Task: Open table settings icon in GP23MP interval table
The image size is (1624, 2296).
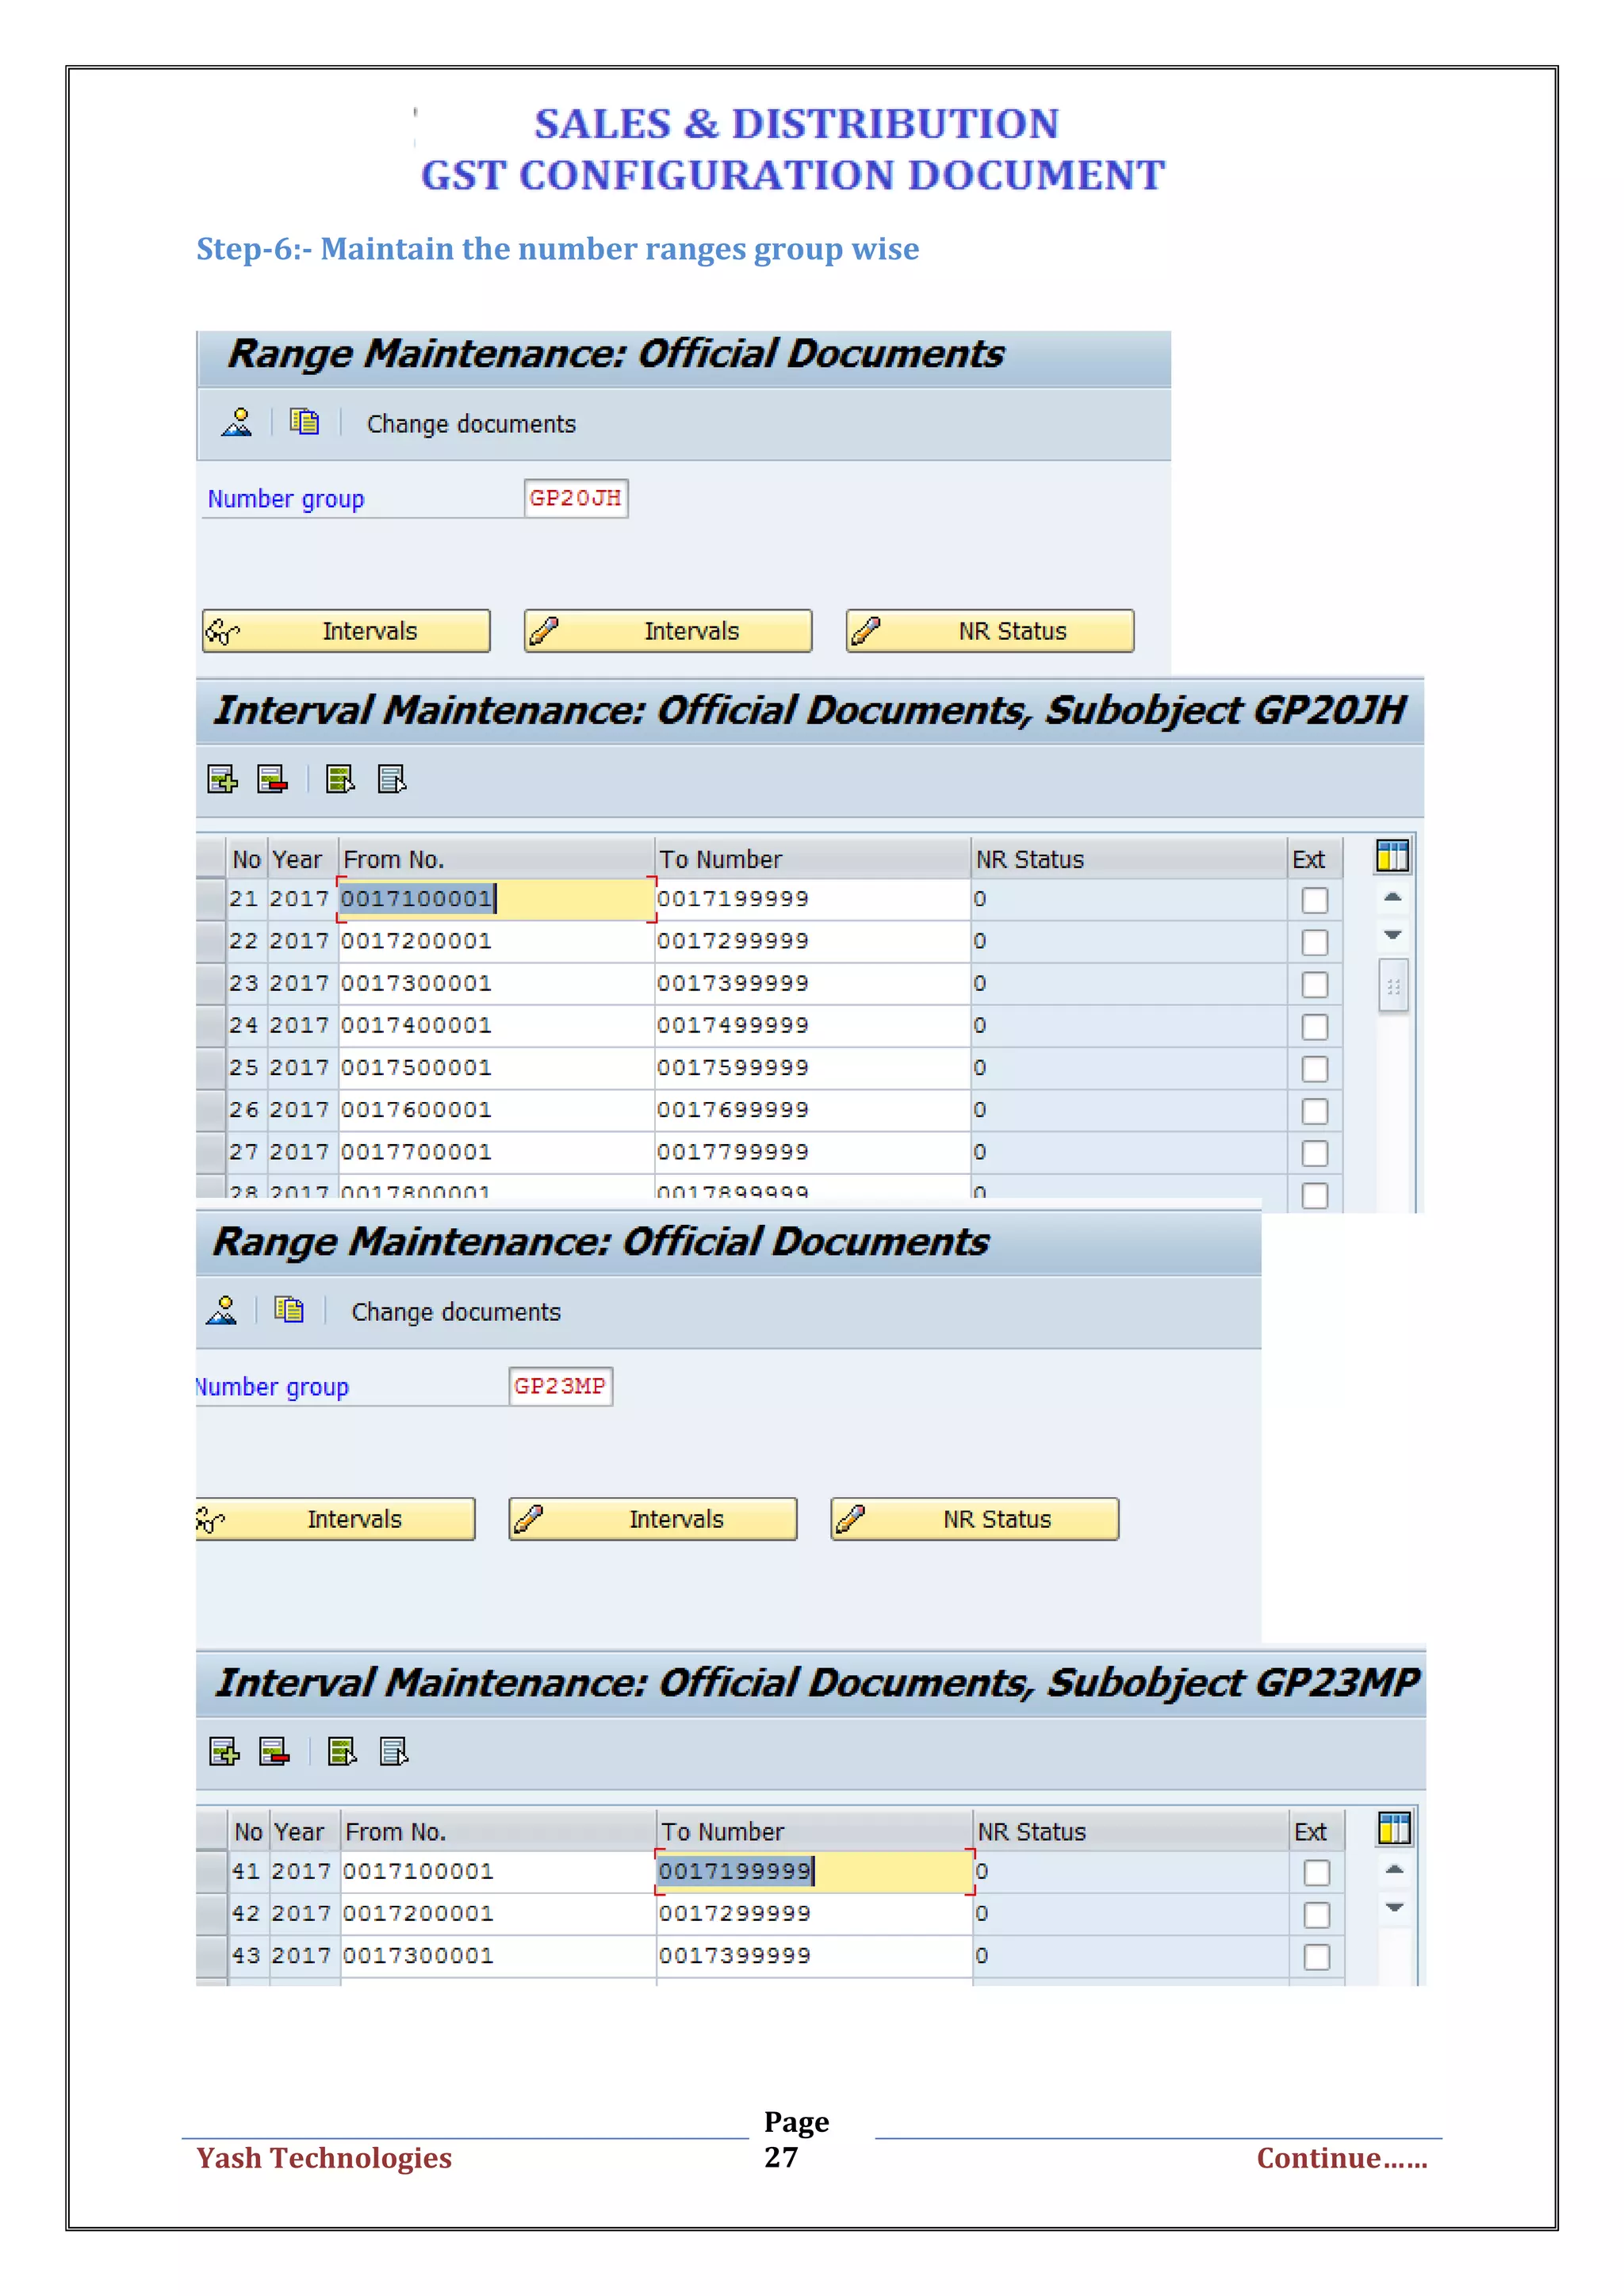Action: (1394, 1828)
